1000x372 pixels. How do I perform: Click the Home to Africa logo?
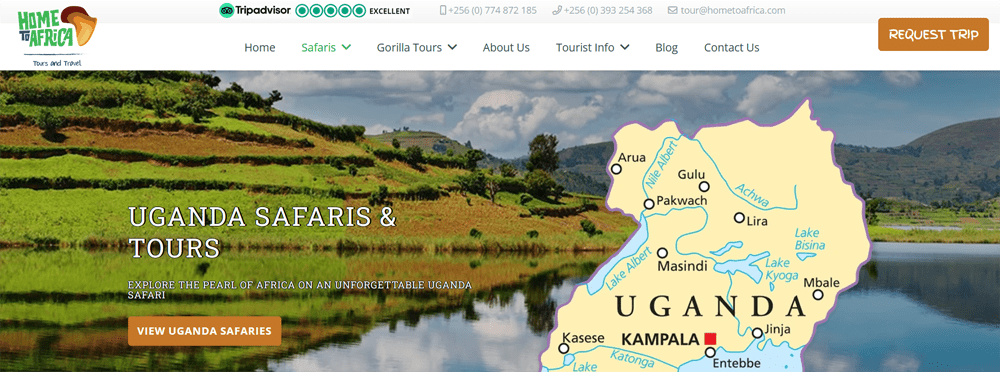[57, 36]
